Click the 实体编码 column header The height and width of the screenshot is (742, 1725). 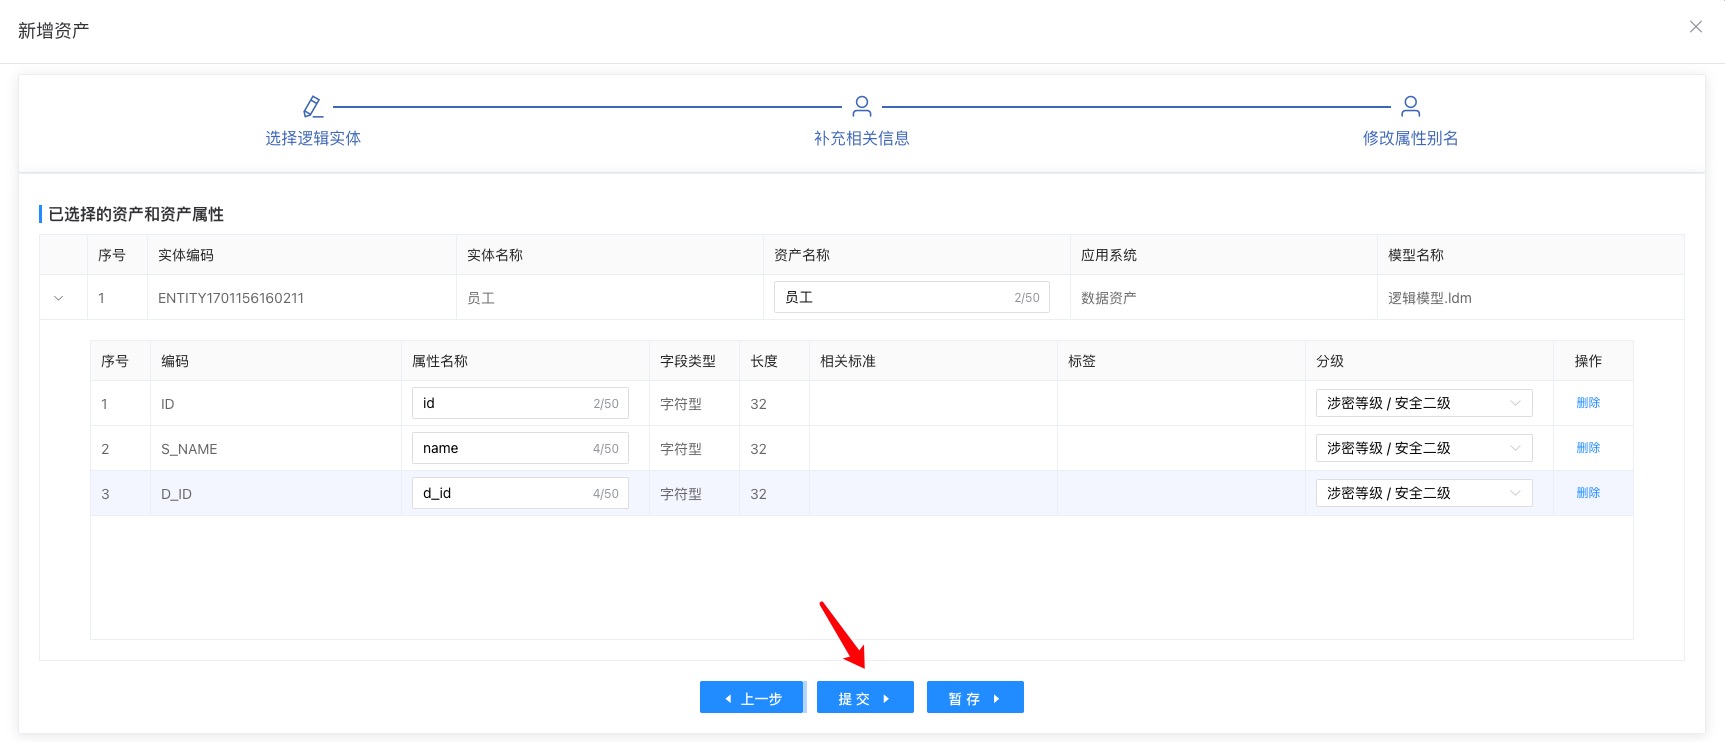186,255
